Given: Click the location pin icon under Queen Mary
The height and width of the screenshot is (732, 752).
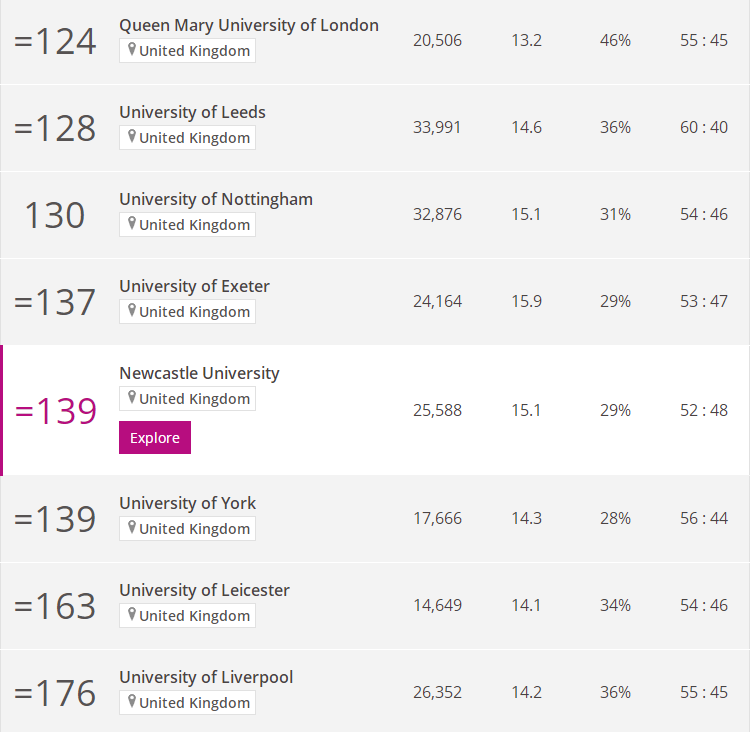Looking at the screenshot, I should 131,49.
